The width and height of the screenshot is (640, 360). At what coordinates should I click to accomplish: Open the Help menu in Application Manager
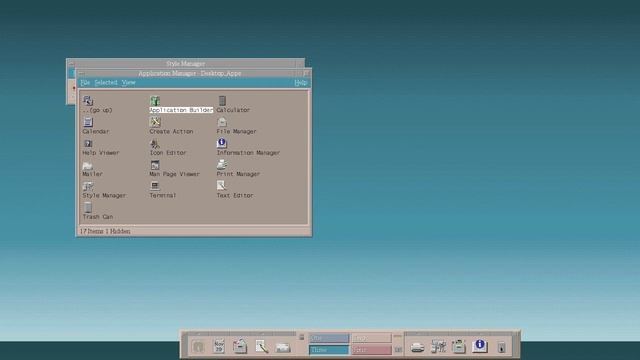(300, 82)
